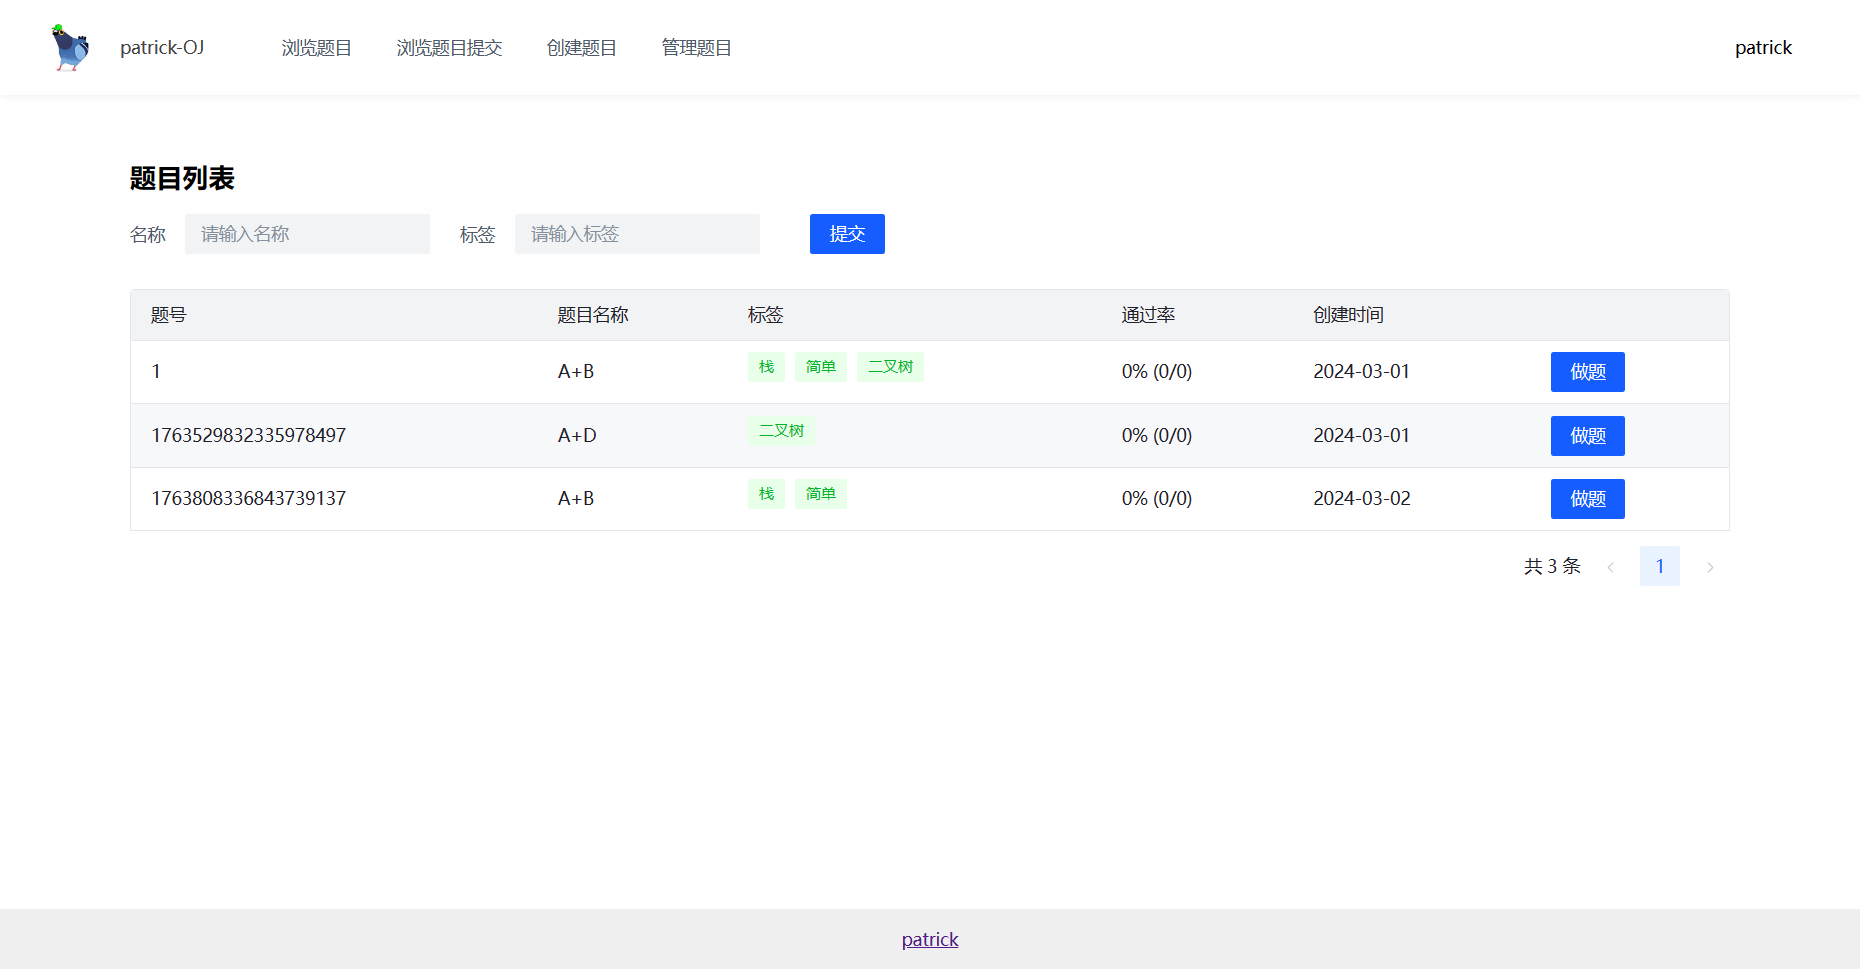Open the 浏览题目提交 menu item
Image resolution: width=1860 pixels, height=969 pixels.
[x=449, y=48]
